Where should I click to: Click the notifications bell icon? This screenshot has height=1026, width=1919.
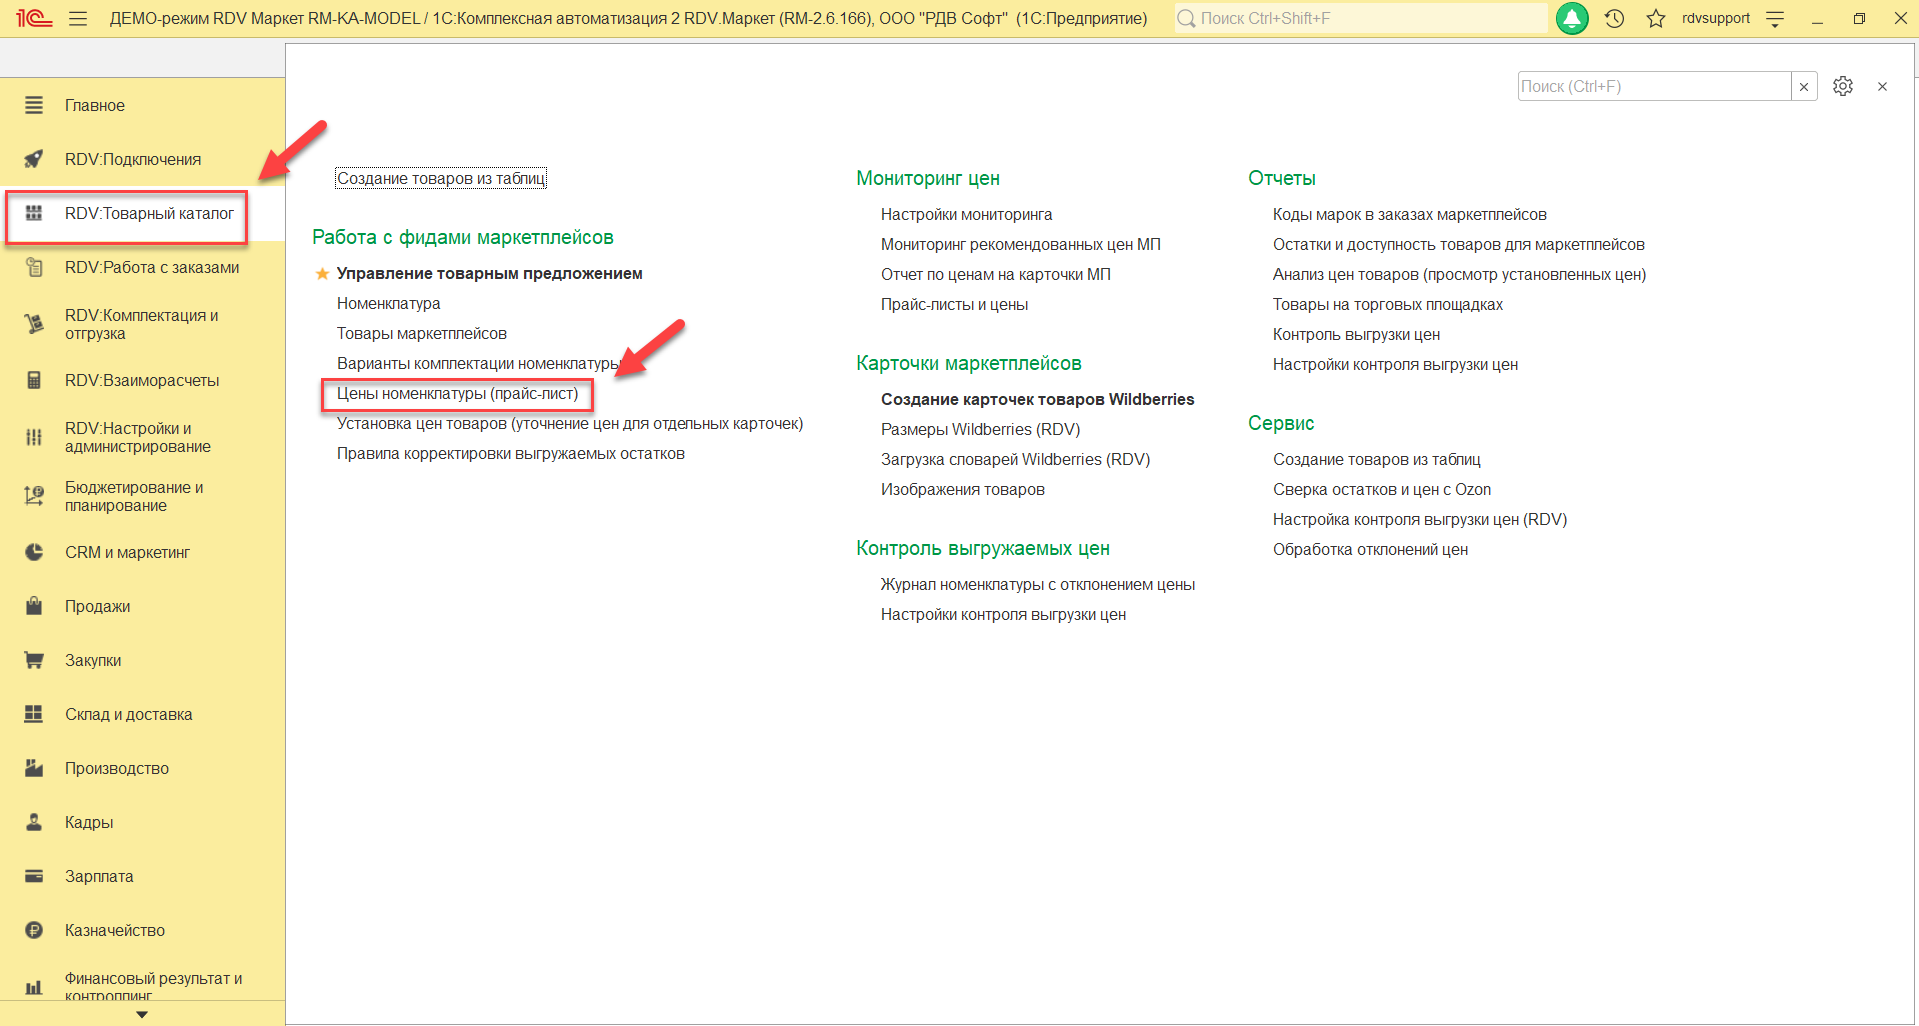(1572, 19)
